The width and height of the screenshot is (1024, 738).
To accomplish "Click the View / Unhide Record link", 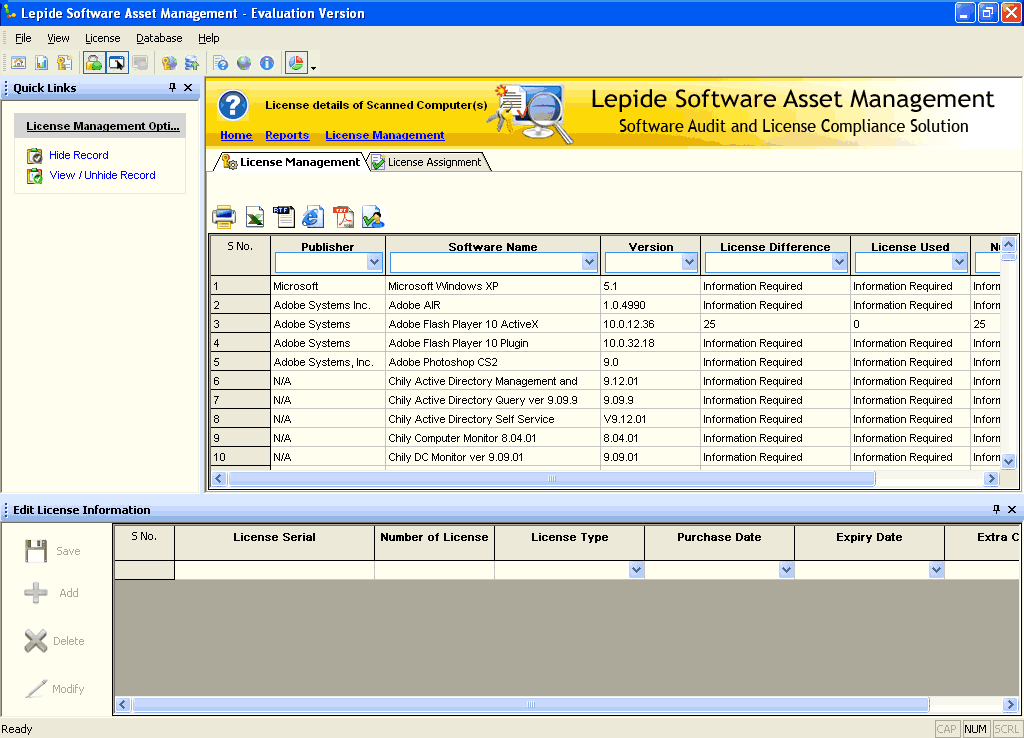I will [103, 176].
